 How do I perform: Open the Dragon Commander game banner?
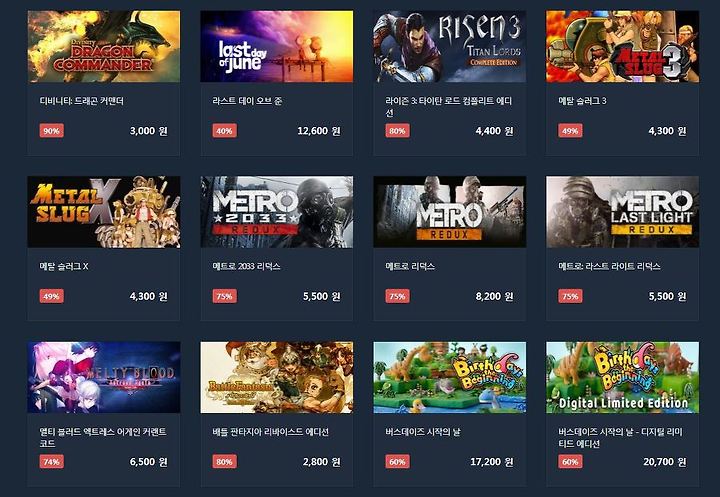tap(104, 47)
